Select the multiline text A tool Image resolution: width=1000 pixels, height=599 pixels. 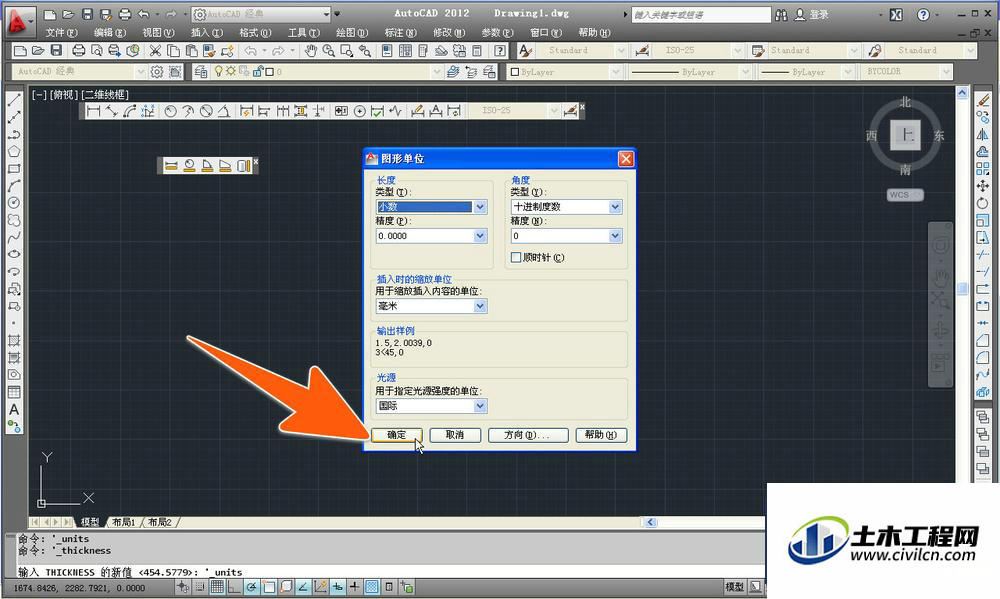[x=13, y=410]
